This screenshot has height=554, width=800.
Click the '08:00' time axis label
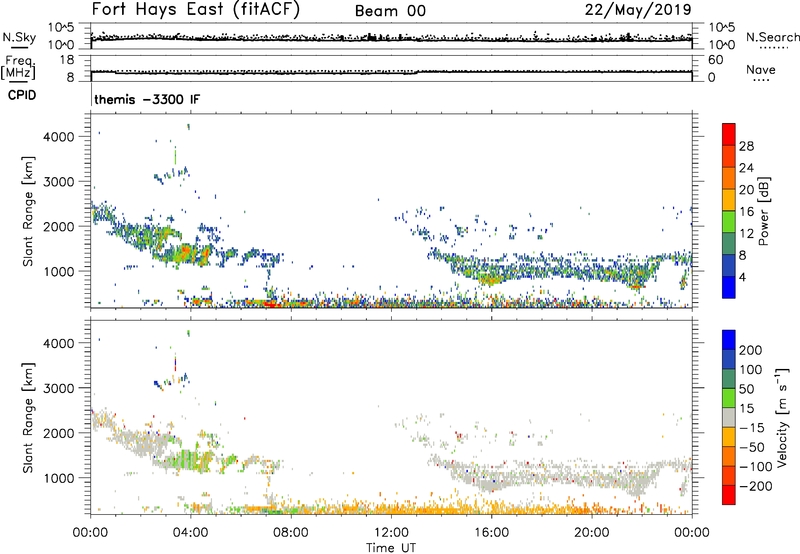click(x=291, y=533)
